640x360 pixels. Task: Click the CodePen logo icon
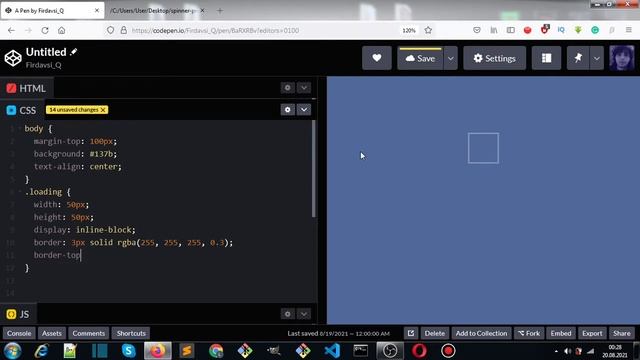(13, 58)
